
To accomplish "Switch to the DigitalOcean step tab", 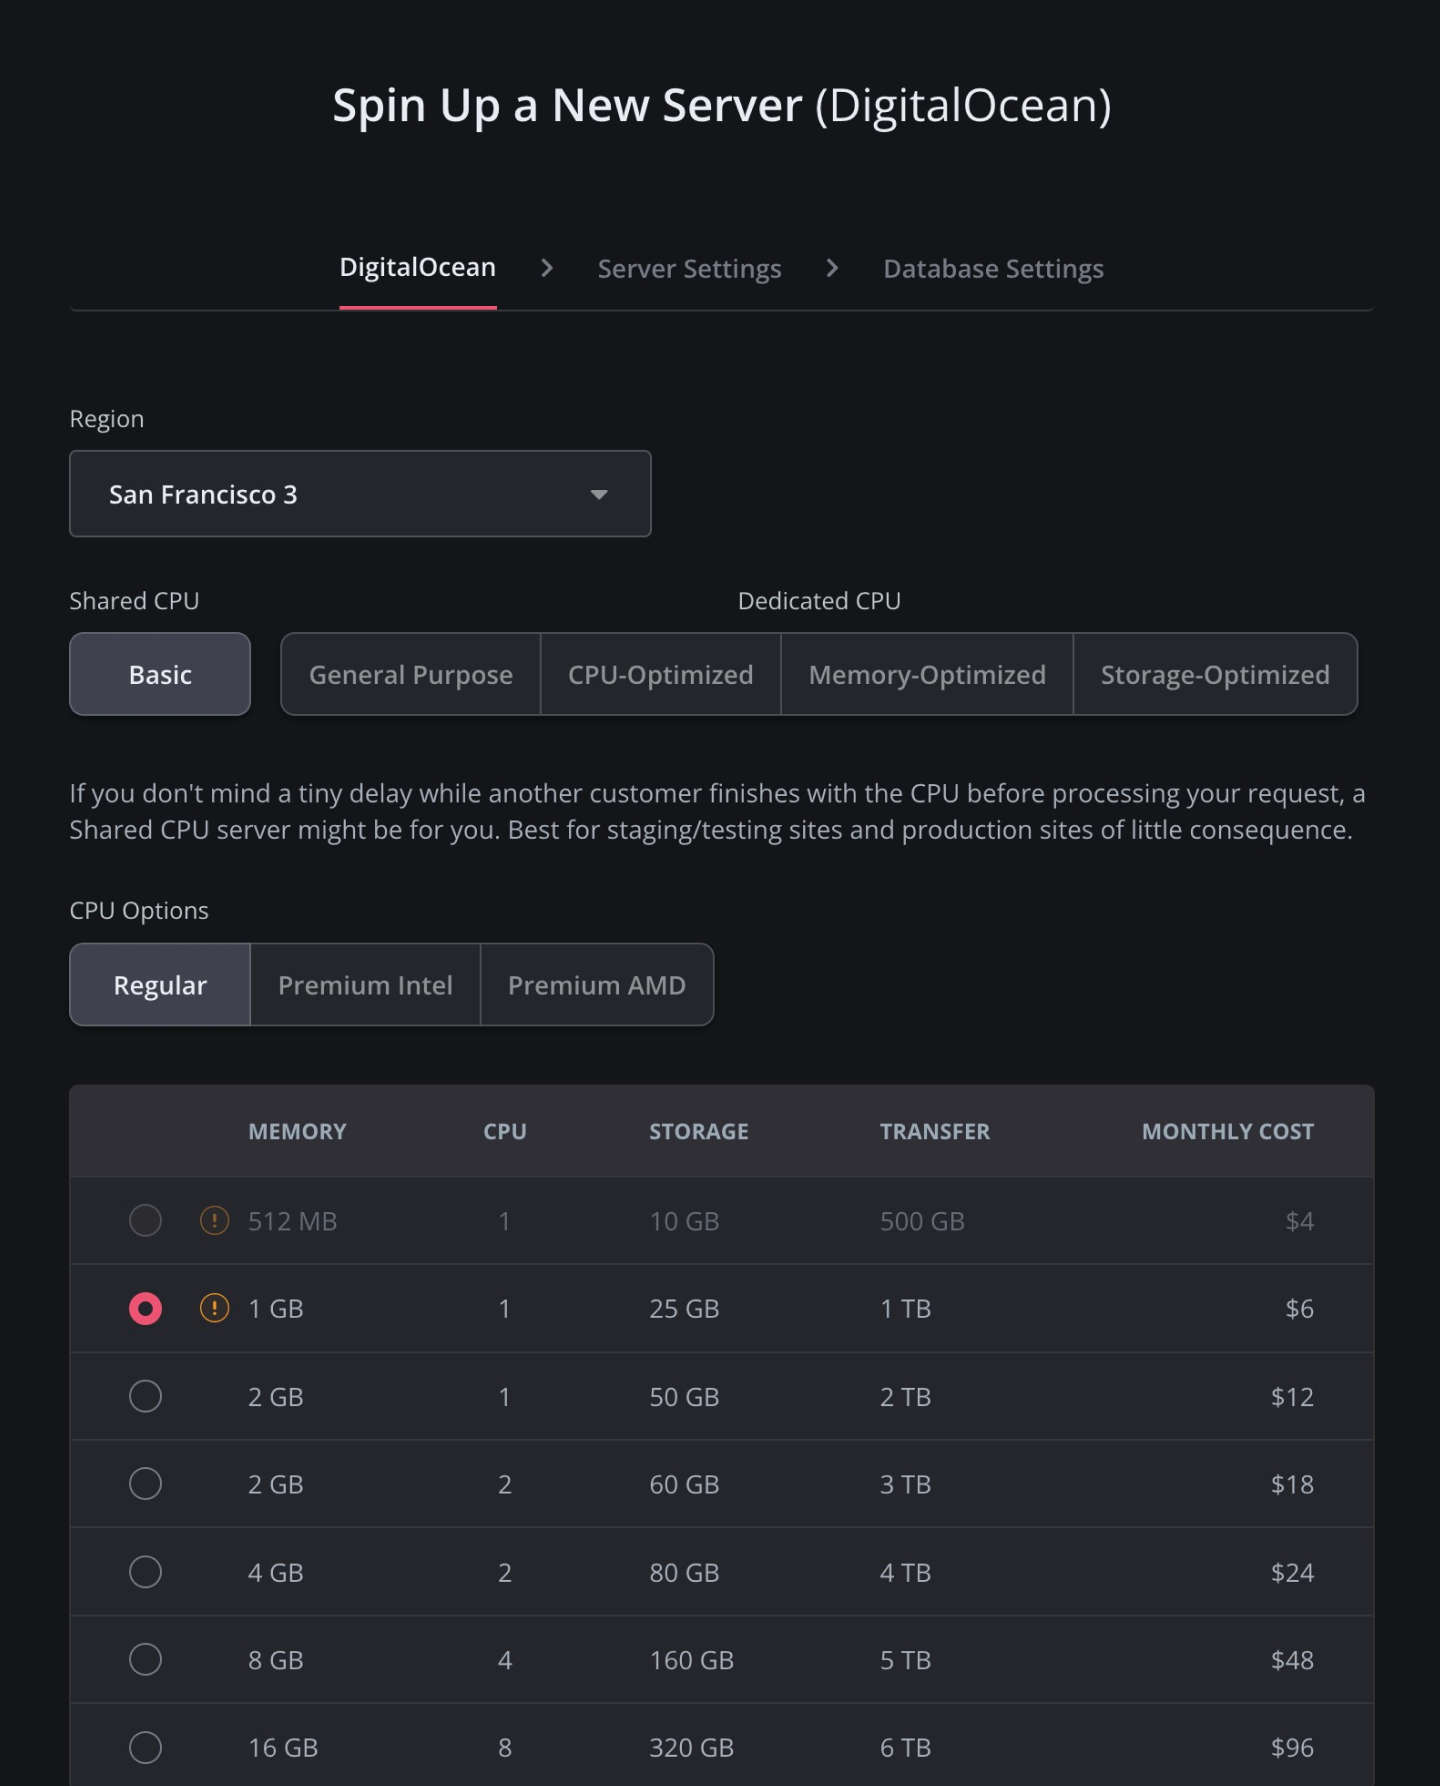I will click(x=418, y=268).
